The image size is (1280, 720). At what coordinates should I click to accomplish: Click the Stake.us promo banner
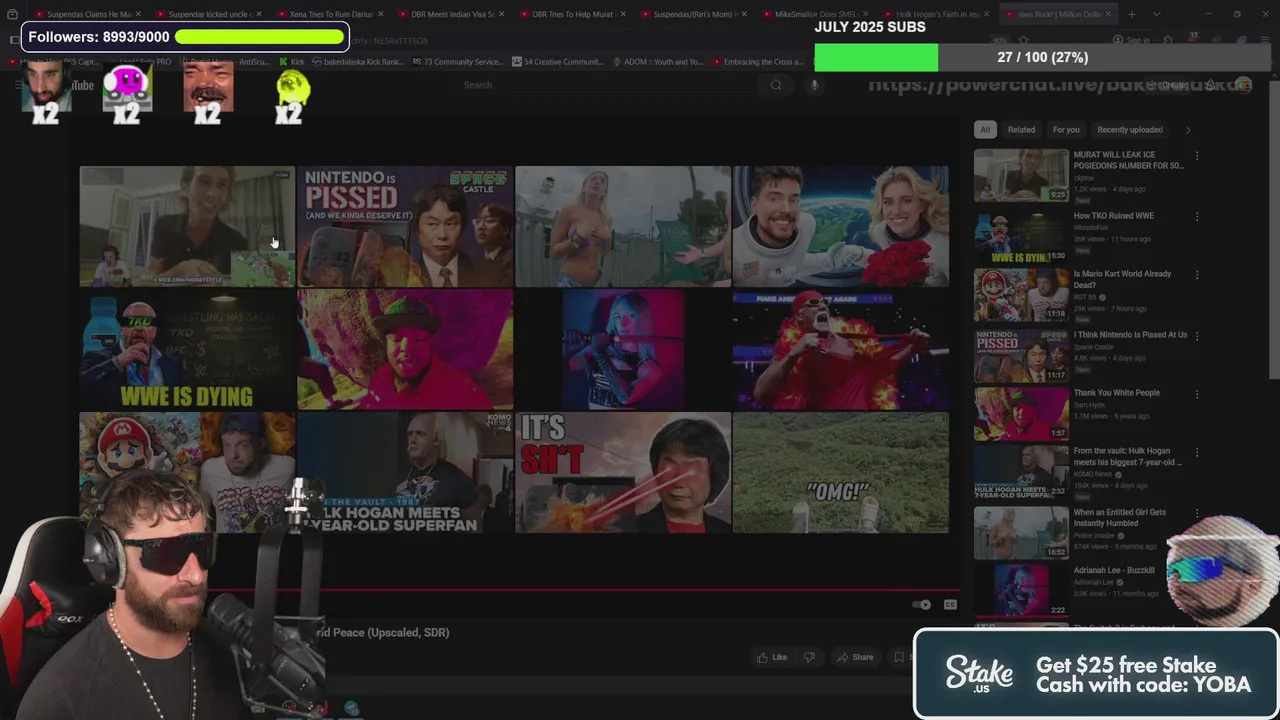pos(1096,674)
